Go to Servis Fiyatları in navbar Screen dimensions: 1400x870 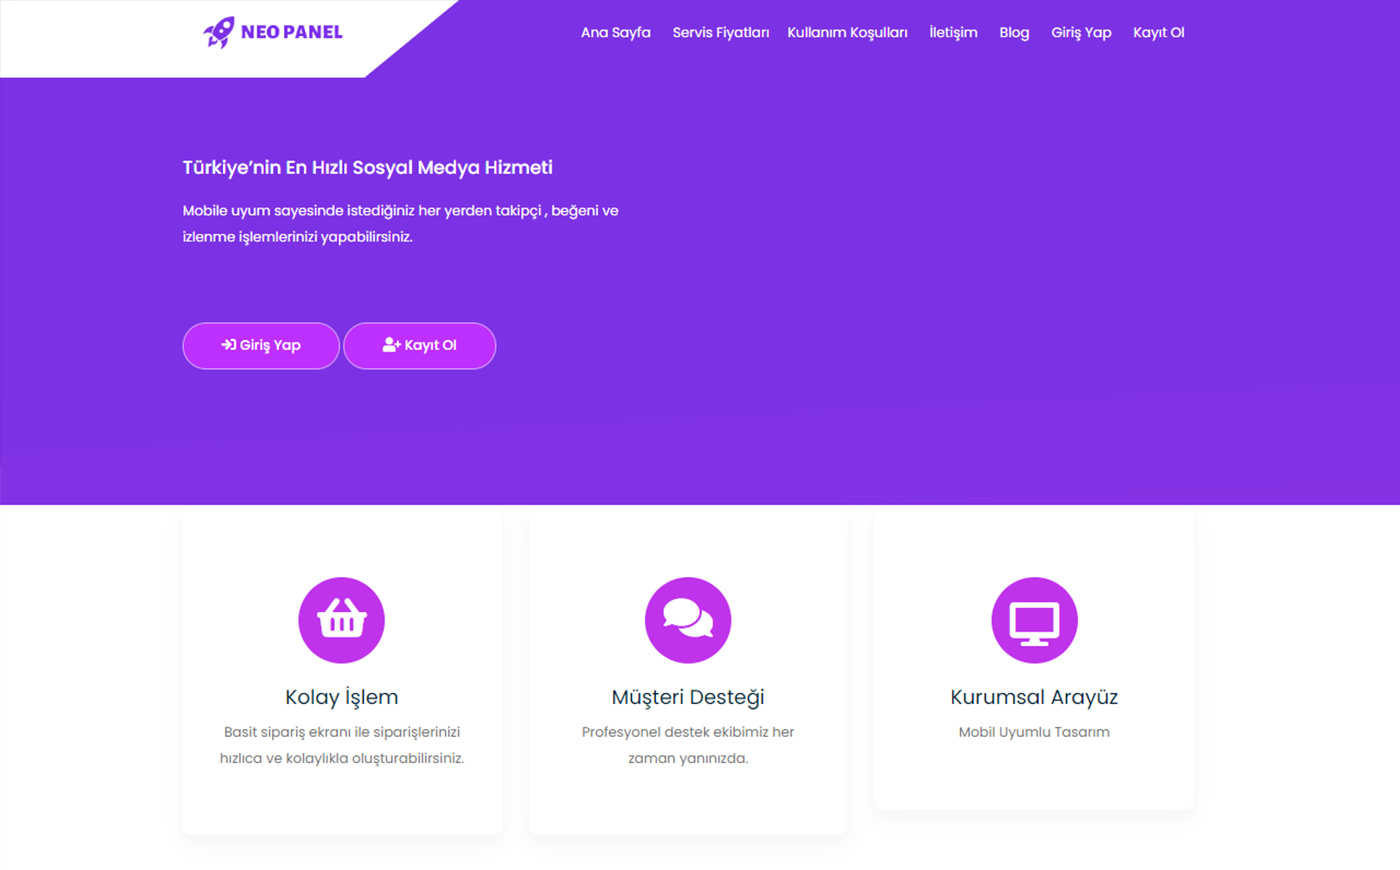point(721,32)
